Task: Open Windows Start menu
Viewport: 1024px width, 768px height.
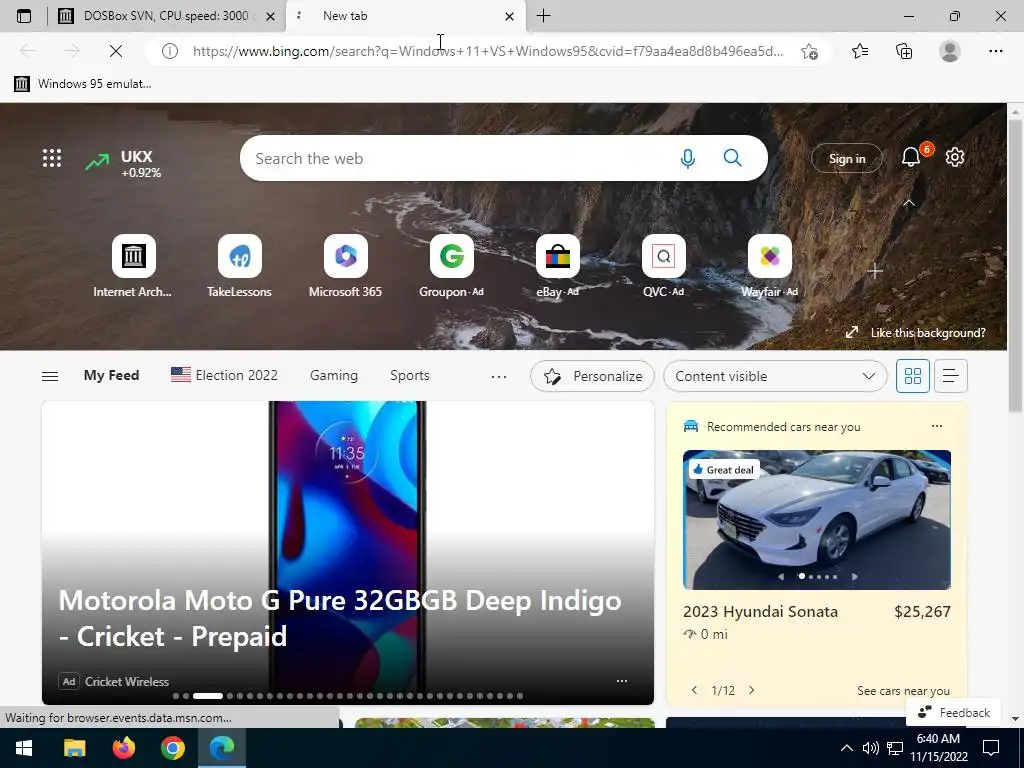Action: tap(24, 748)
